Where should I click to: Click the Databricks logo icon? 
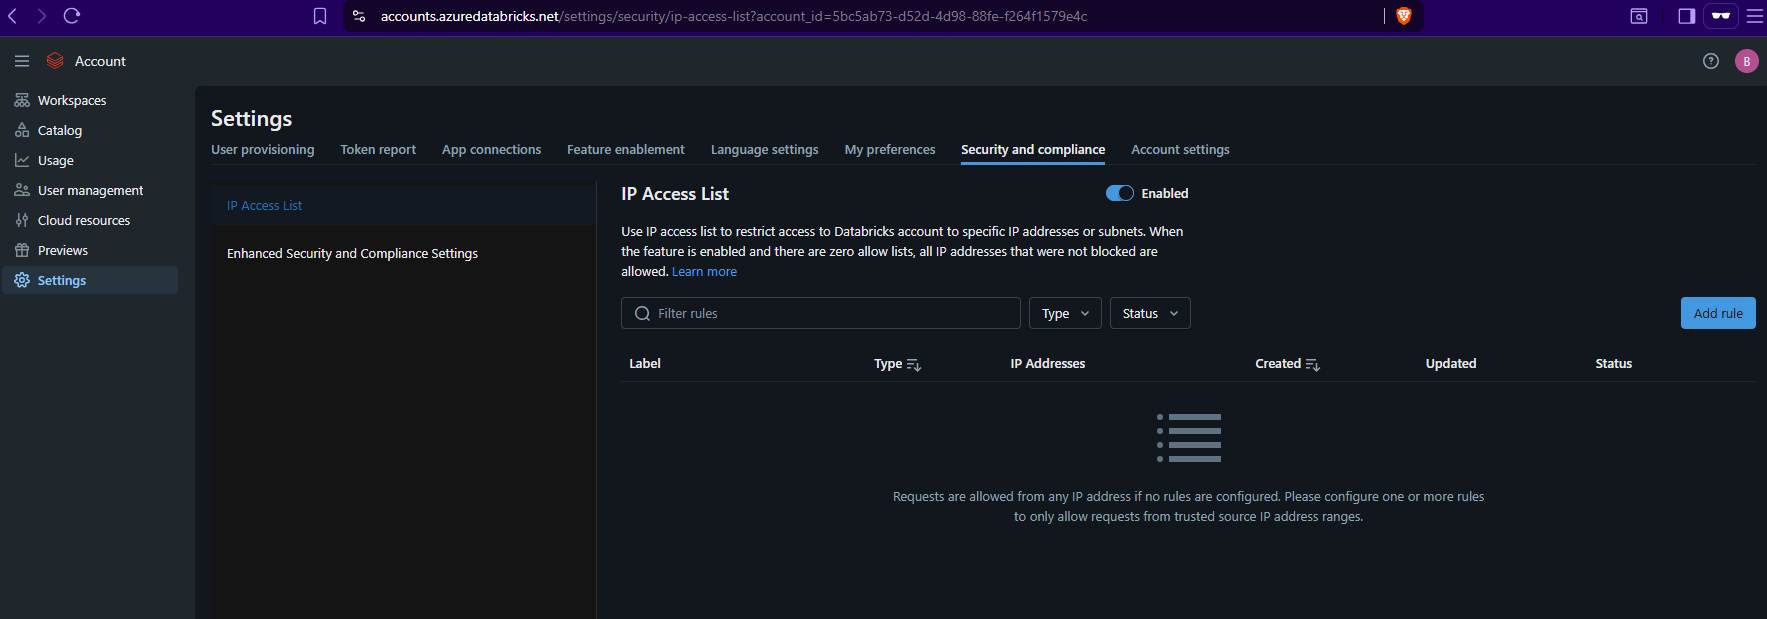point(55,61)
